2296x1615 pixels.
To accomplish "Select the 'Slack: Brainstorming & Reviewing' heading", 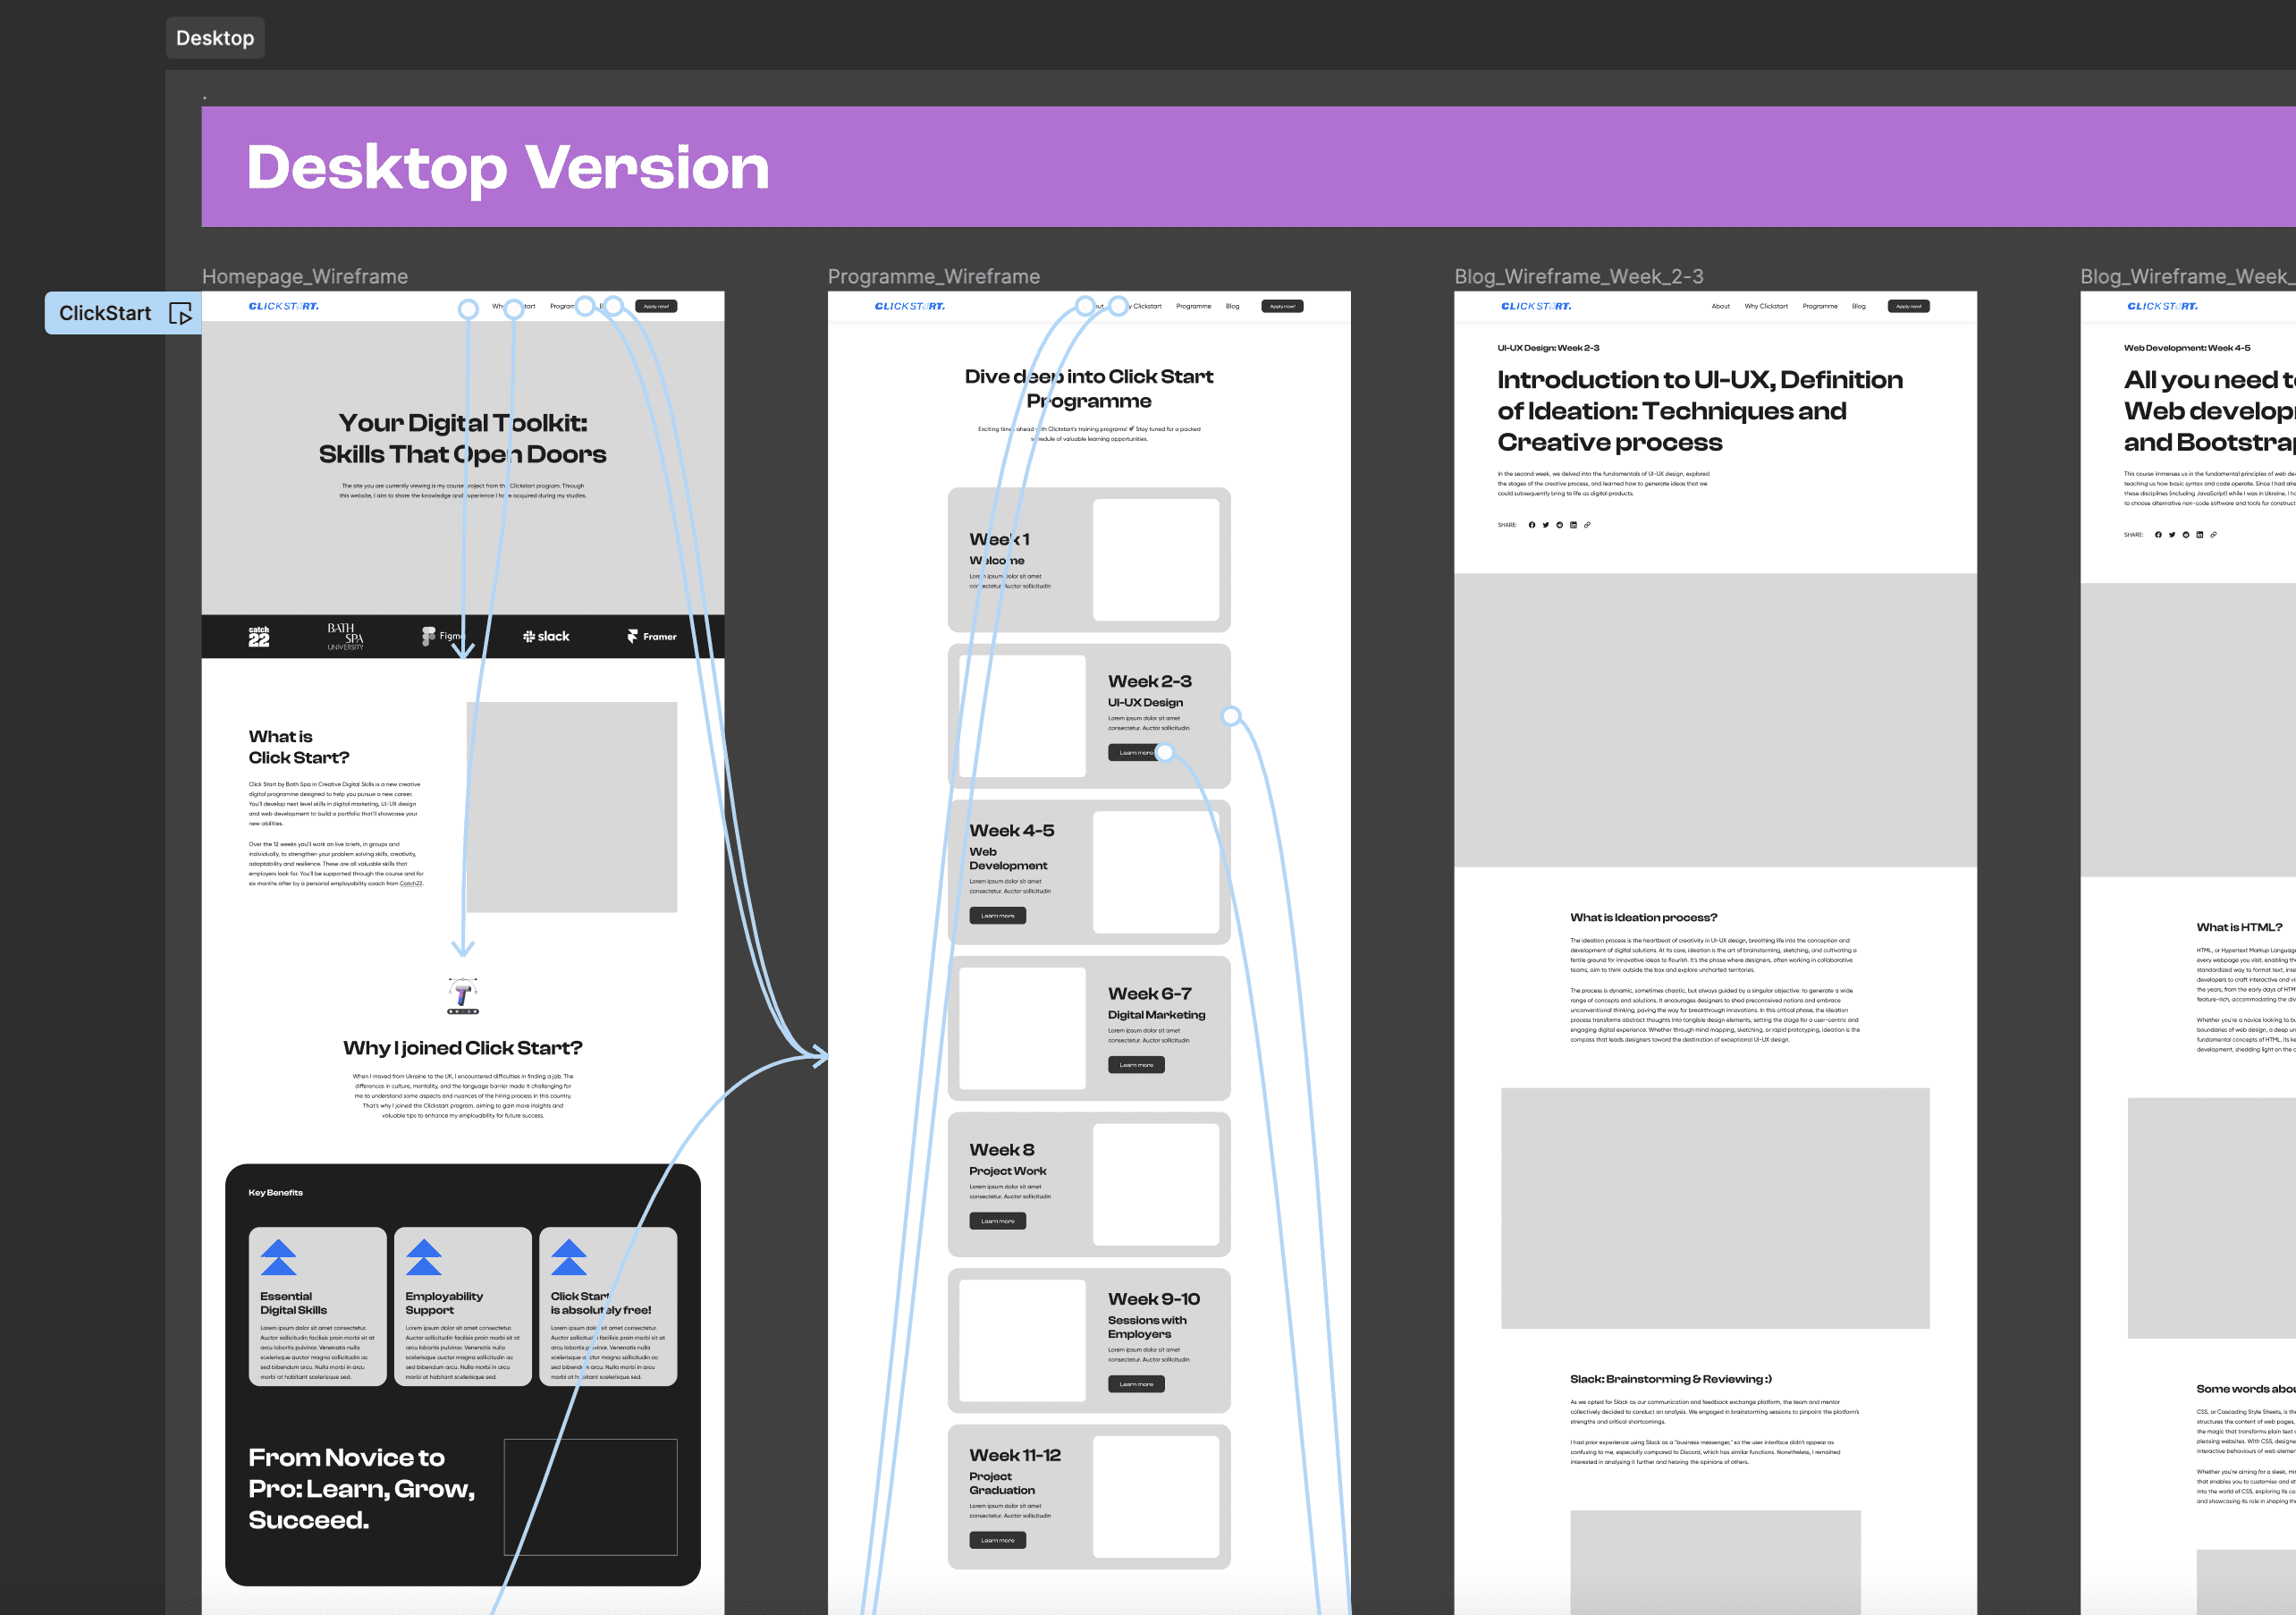I will tap(1671, 1379).
